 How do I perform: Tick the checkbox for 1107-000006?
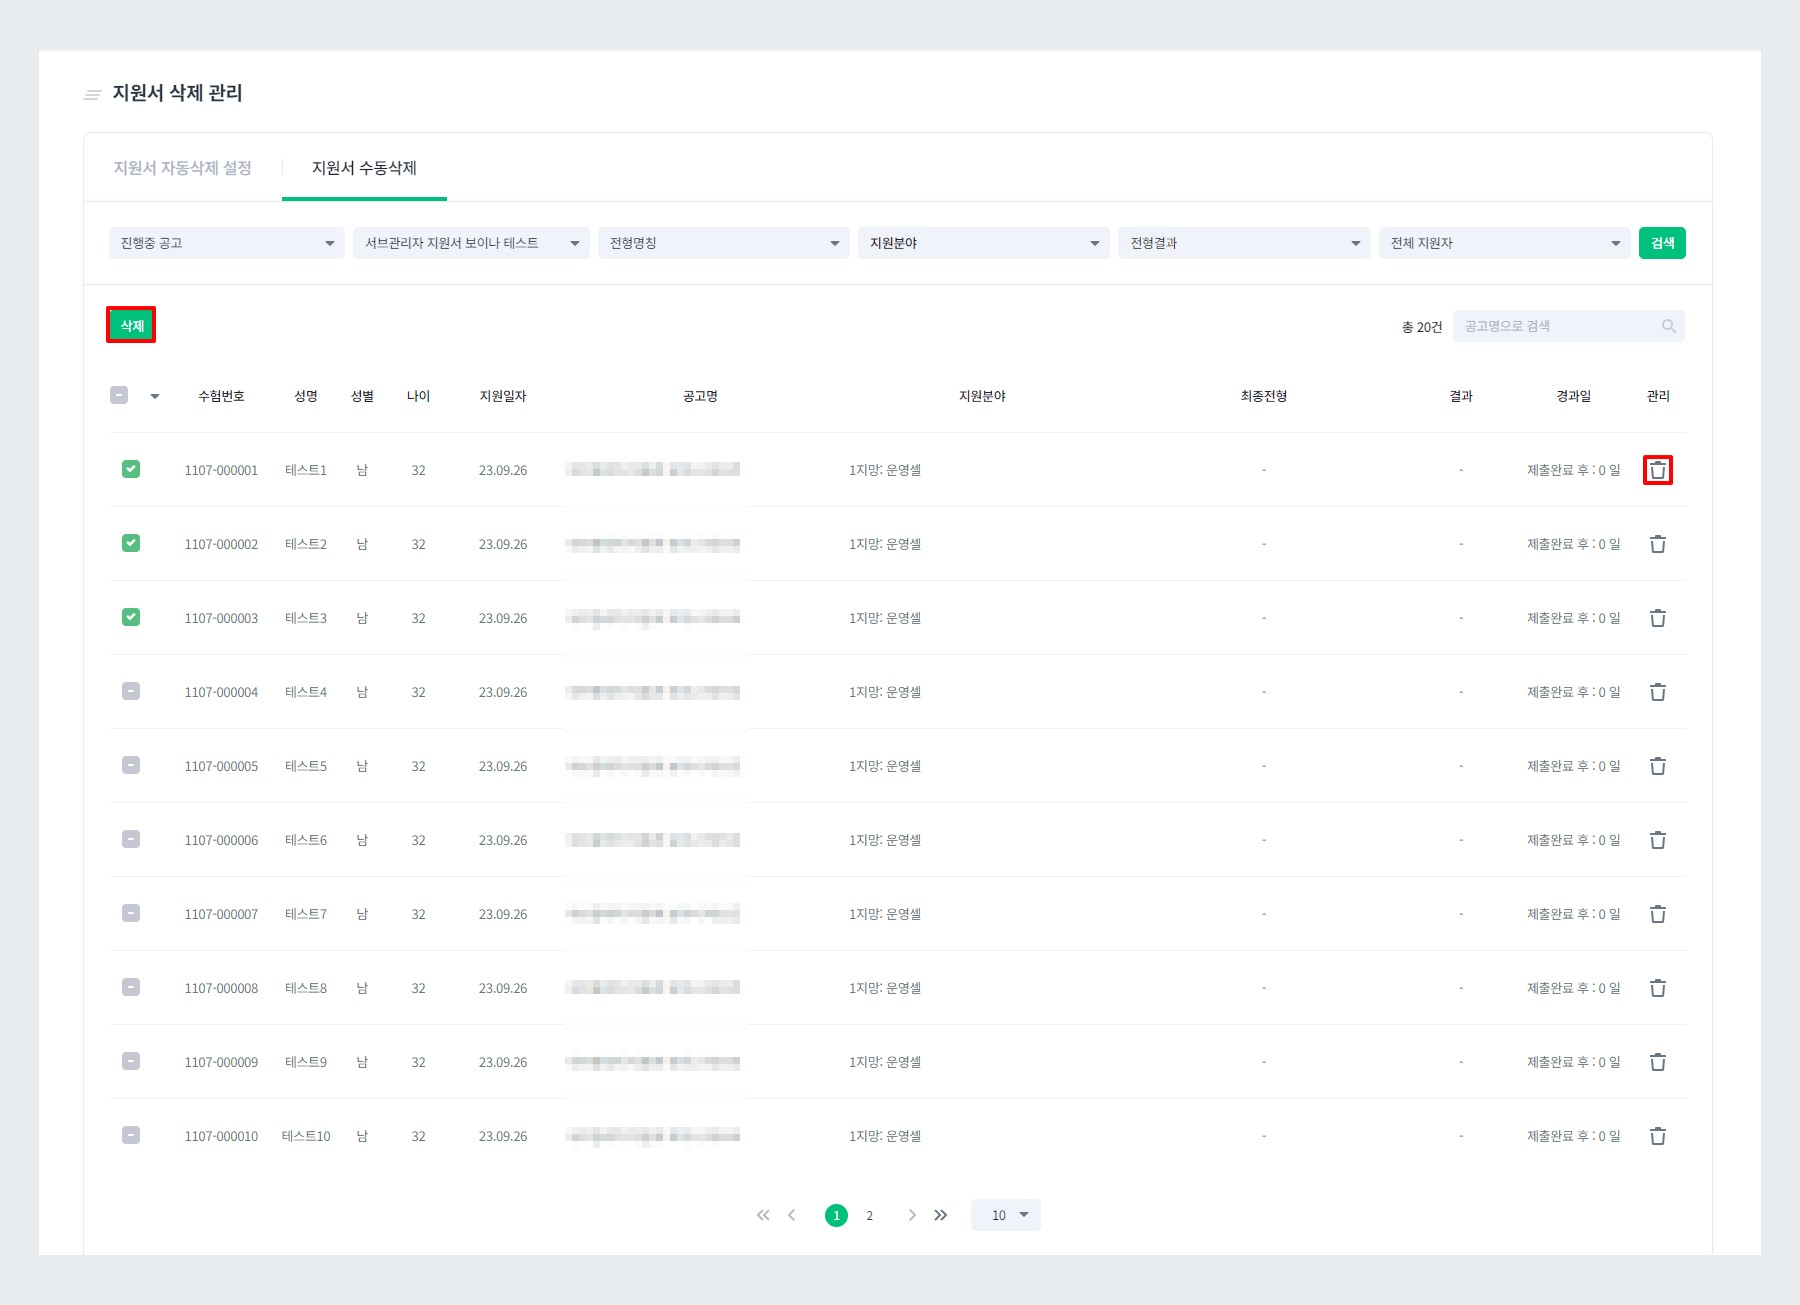point(131,839)
